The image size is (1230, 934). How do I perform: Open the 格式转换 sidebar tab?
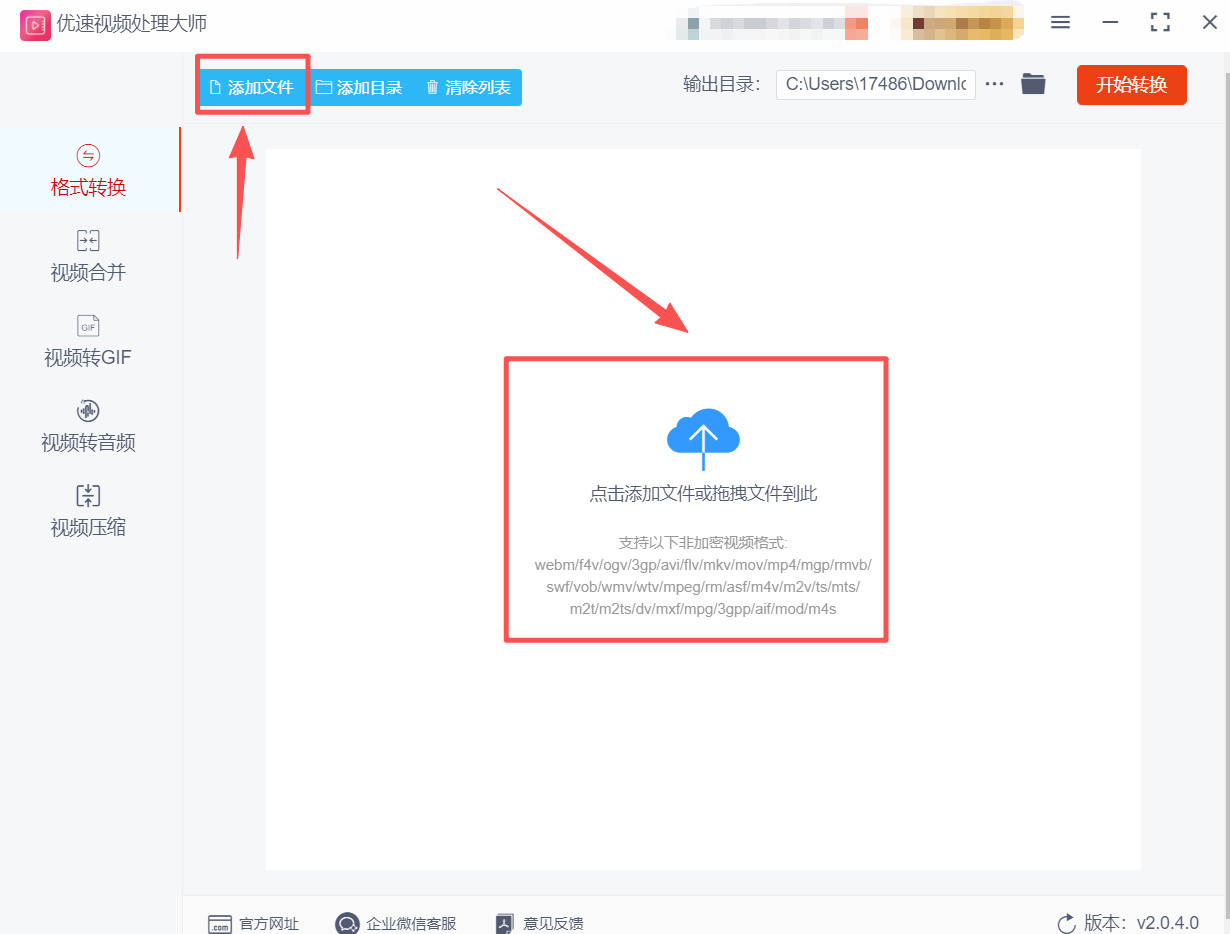click(x=89, y=170)
